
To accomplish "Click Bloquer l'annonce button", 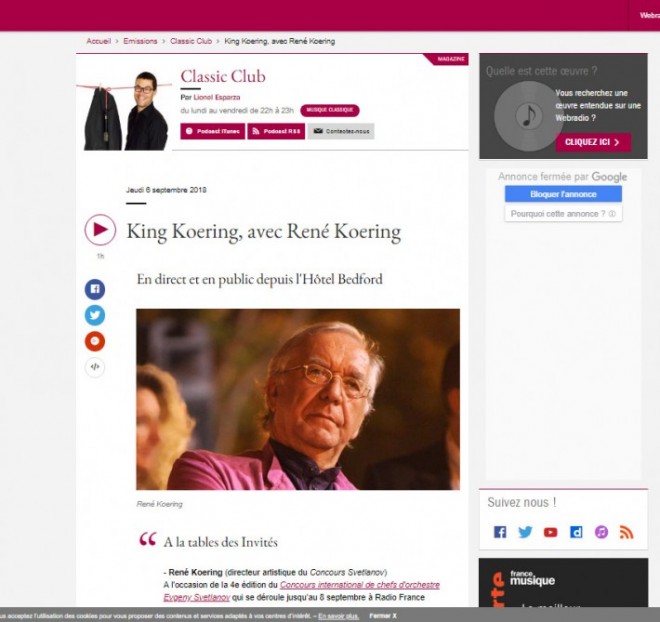I will (563, 194).
